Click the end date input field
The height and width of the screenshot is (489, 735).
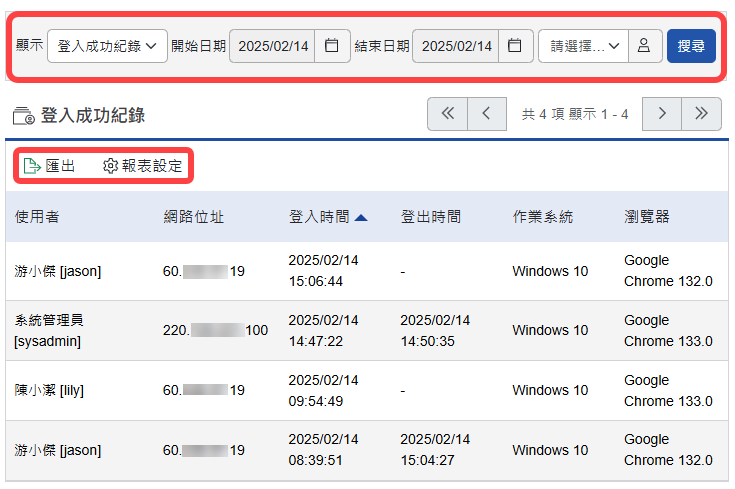(455, 46)
